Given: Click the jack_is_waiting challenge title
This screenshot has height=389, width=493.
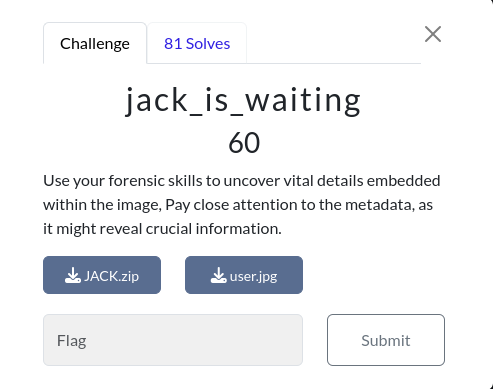Looking at the screenshot, I should point(244,101).
